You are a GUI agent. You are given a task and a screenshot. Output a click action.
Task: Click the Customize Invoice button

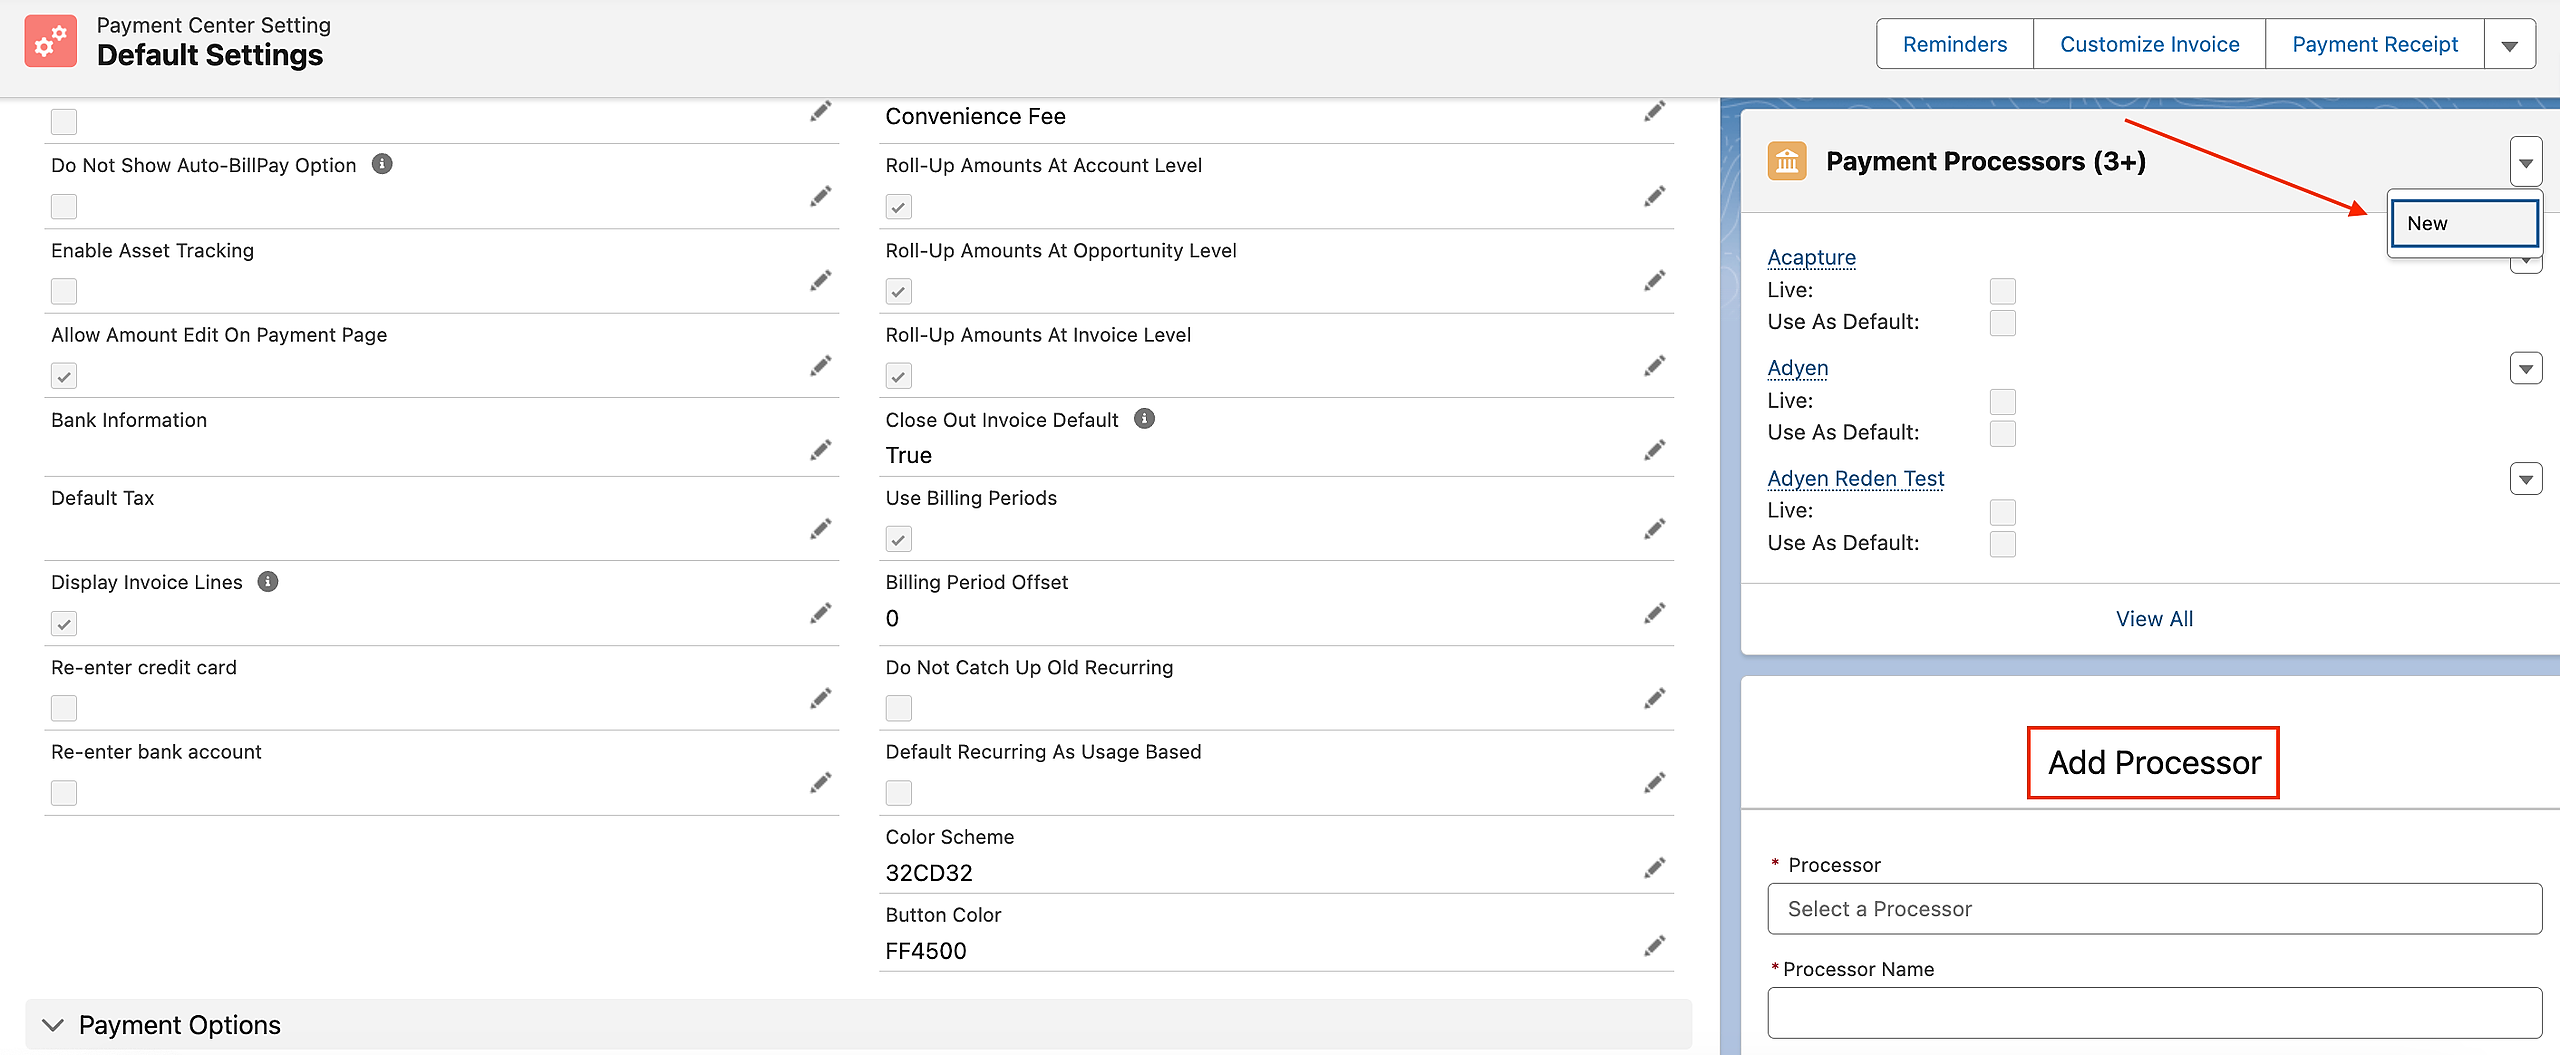(x=2149, y=45)
